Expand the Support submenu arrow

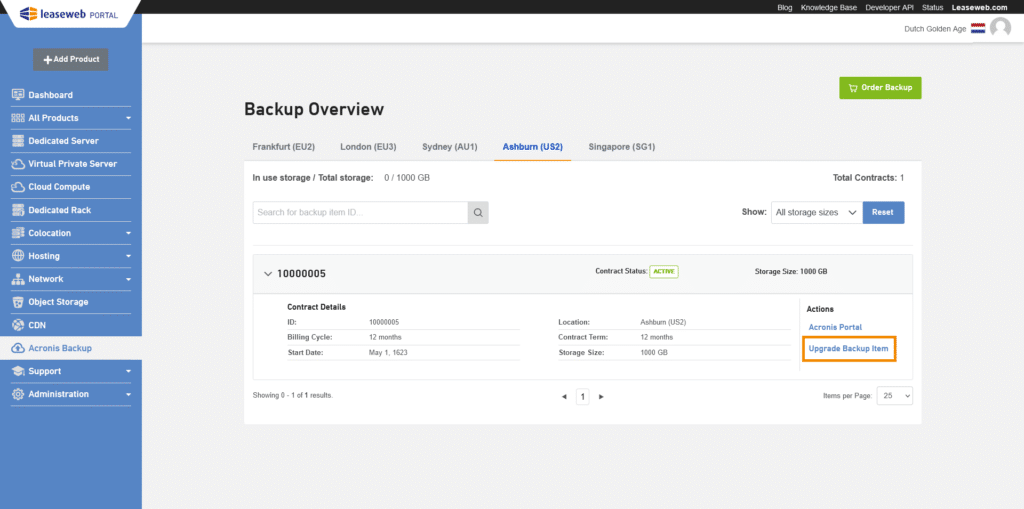[129, 371]
